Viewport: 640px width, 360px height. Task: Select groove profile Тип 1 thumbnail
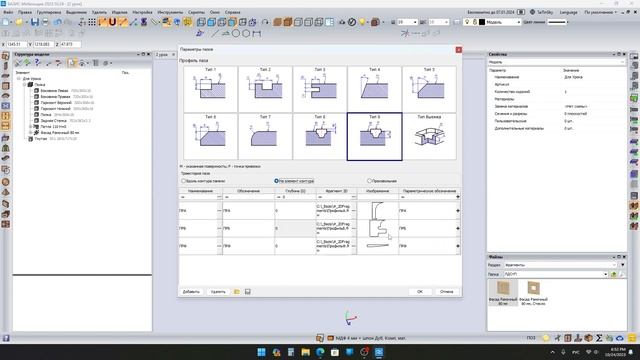point(211,89)
